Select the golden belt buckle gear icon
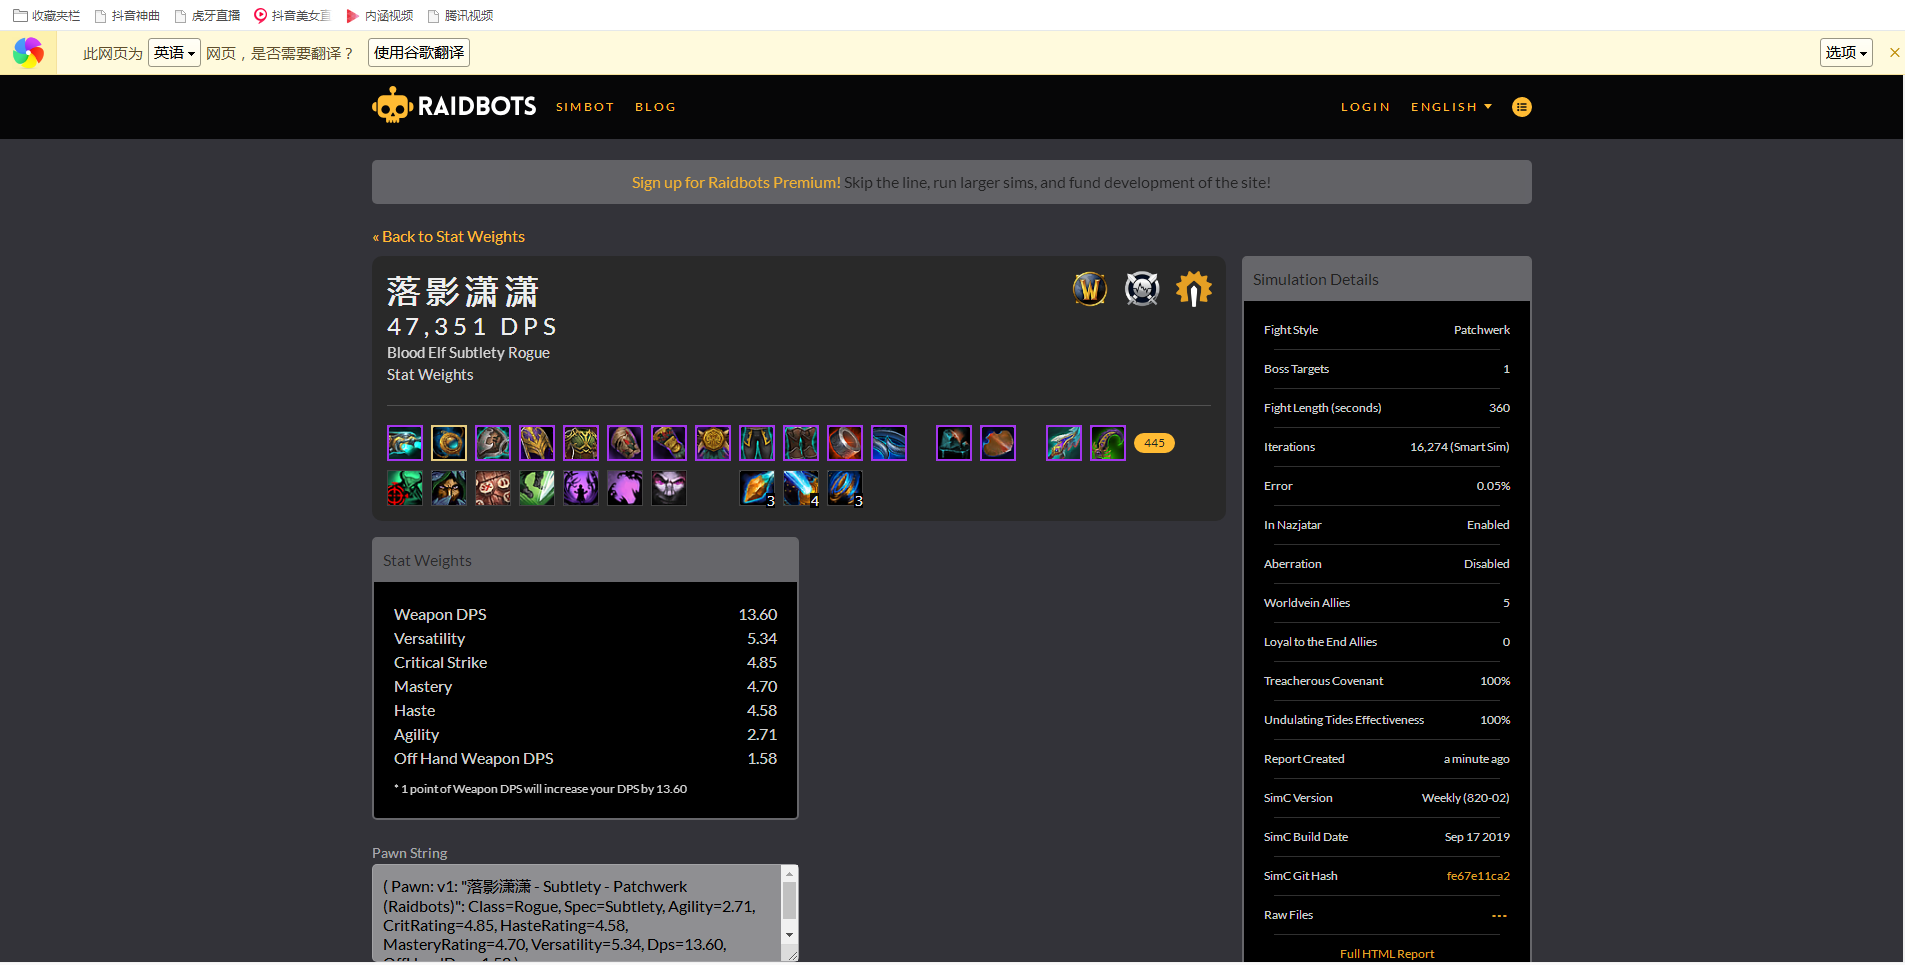 pyautogui.click(x=713, y=443)
